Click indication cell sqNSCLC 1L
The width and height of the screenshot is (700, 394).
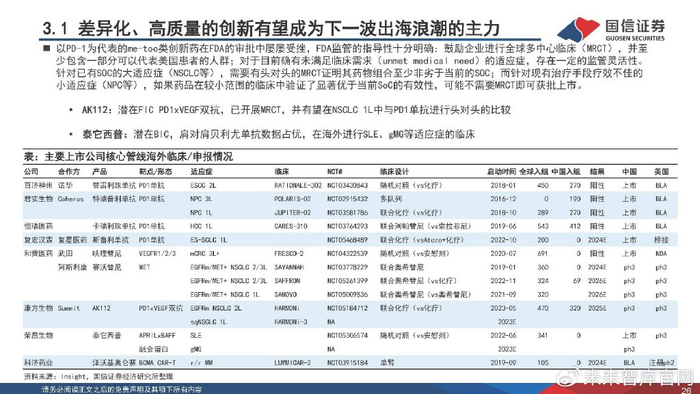pyautogui.click(x=208, y=322)
